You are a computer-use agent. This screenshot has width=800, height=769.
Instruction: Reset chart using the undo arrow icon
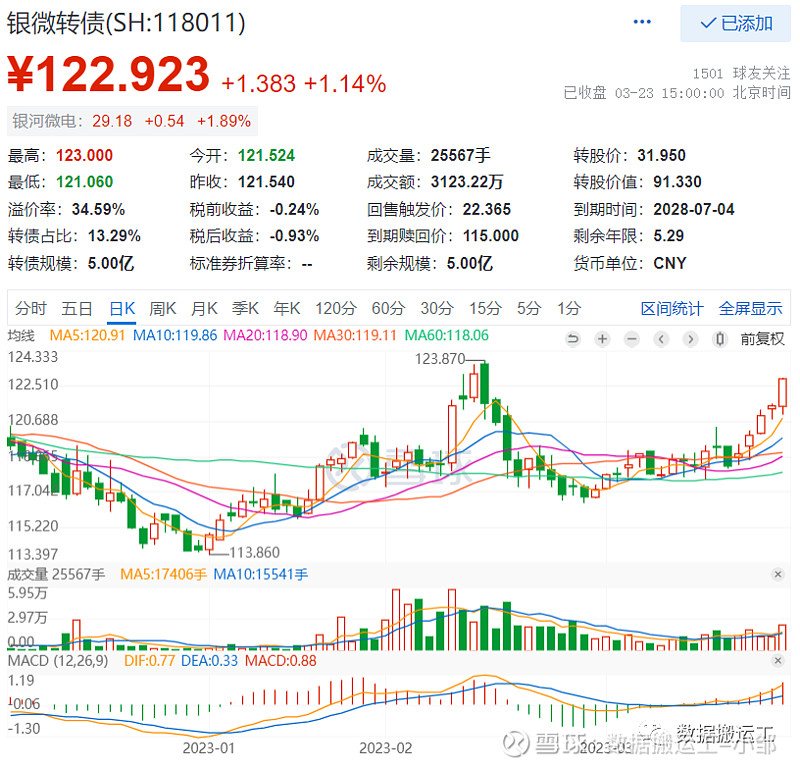pos(573,339)
